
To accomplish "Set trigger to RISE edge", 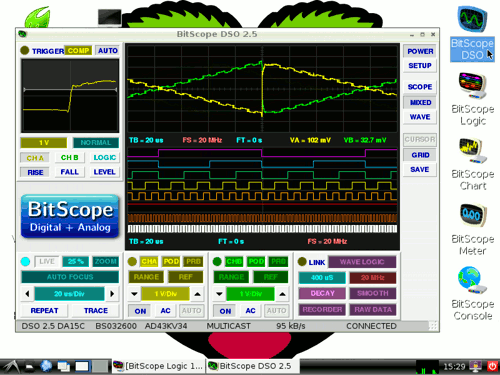I will 35,172.
